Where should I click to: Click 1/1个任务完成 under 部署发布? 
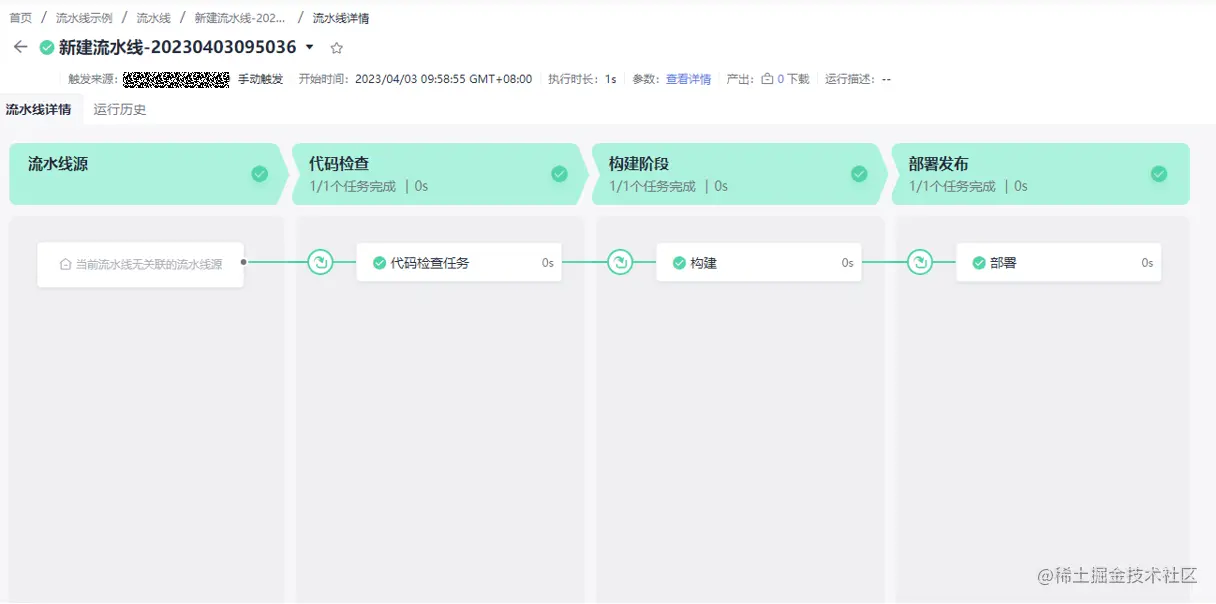click(x=952, y=186)
